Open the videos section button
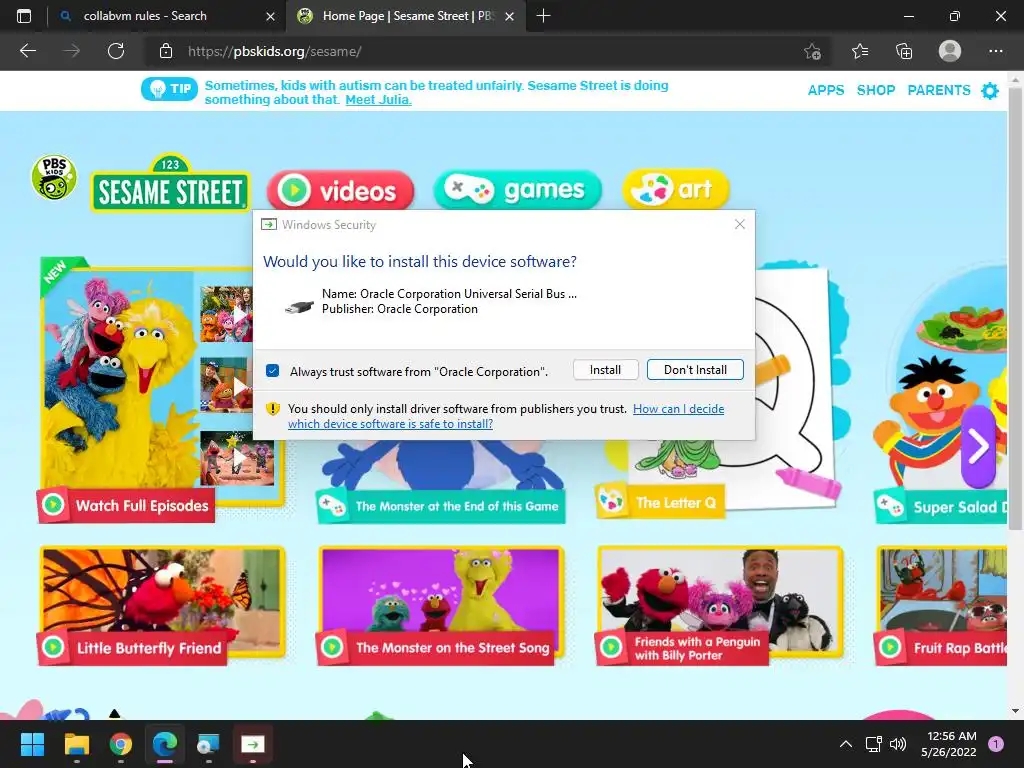 pyautogui.click(x=340, y=190)
